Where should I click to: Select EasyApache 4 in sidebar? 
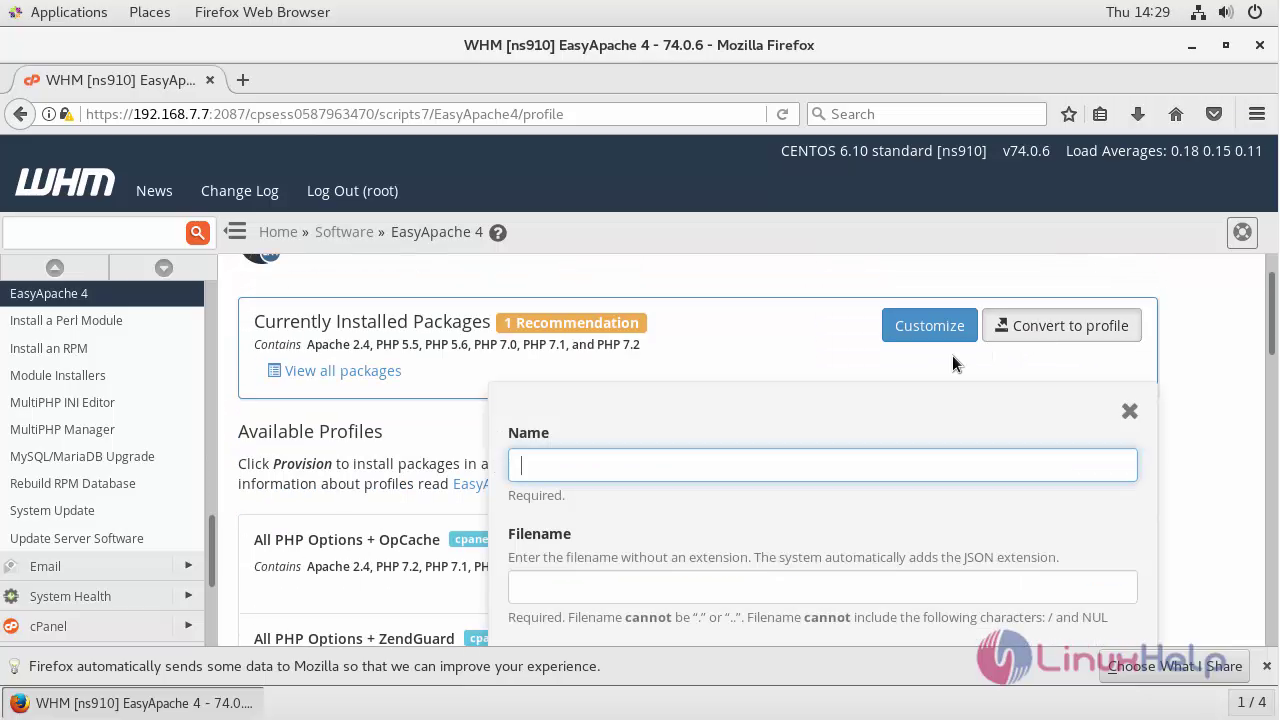(x=102, y=293)
